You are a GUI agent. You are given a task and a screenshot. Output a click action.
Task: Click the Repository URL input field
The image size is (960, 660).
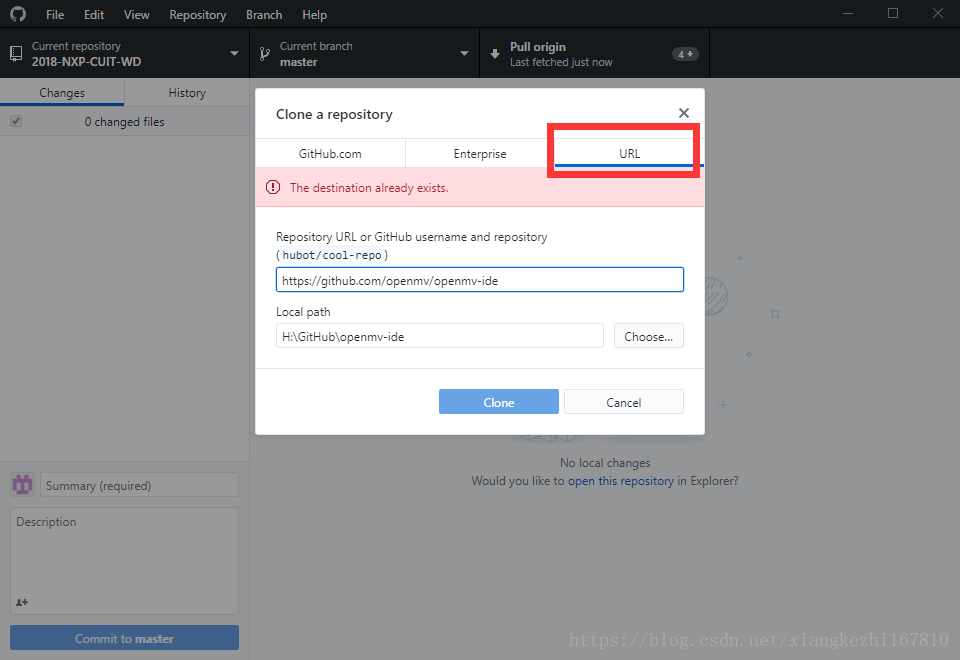tap(479, 280)
